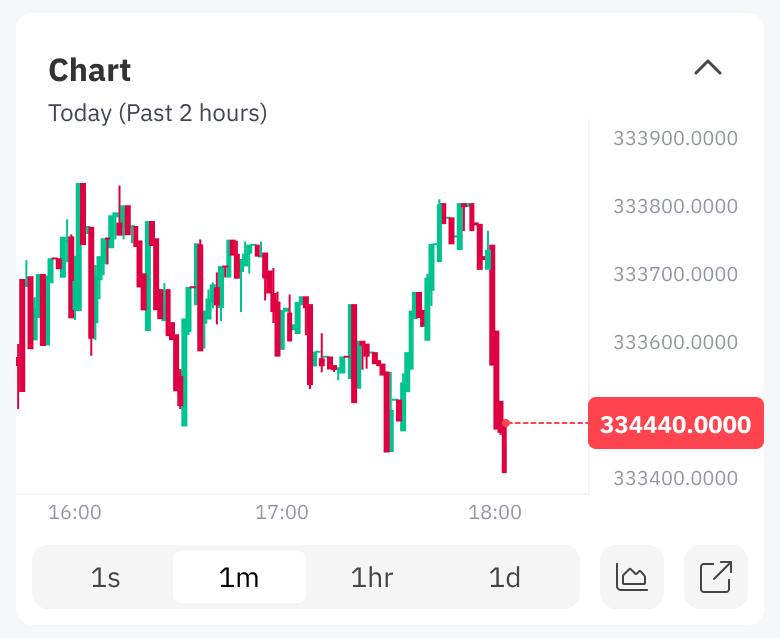The height and width of the screenshot is (638, 780).
Task: Click the 333400.0000 price axis label
Action: (675, 477)
